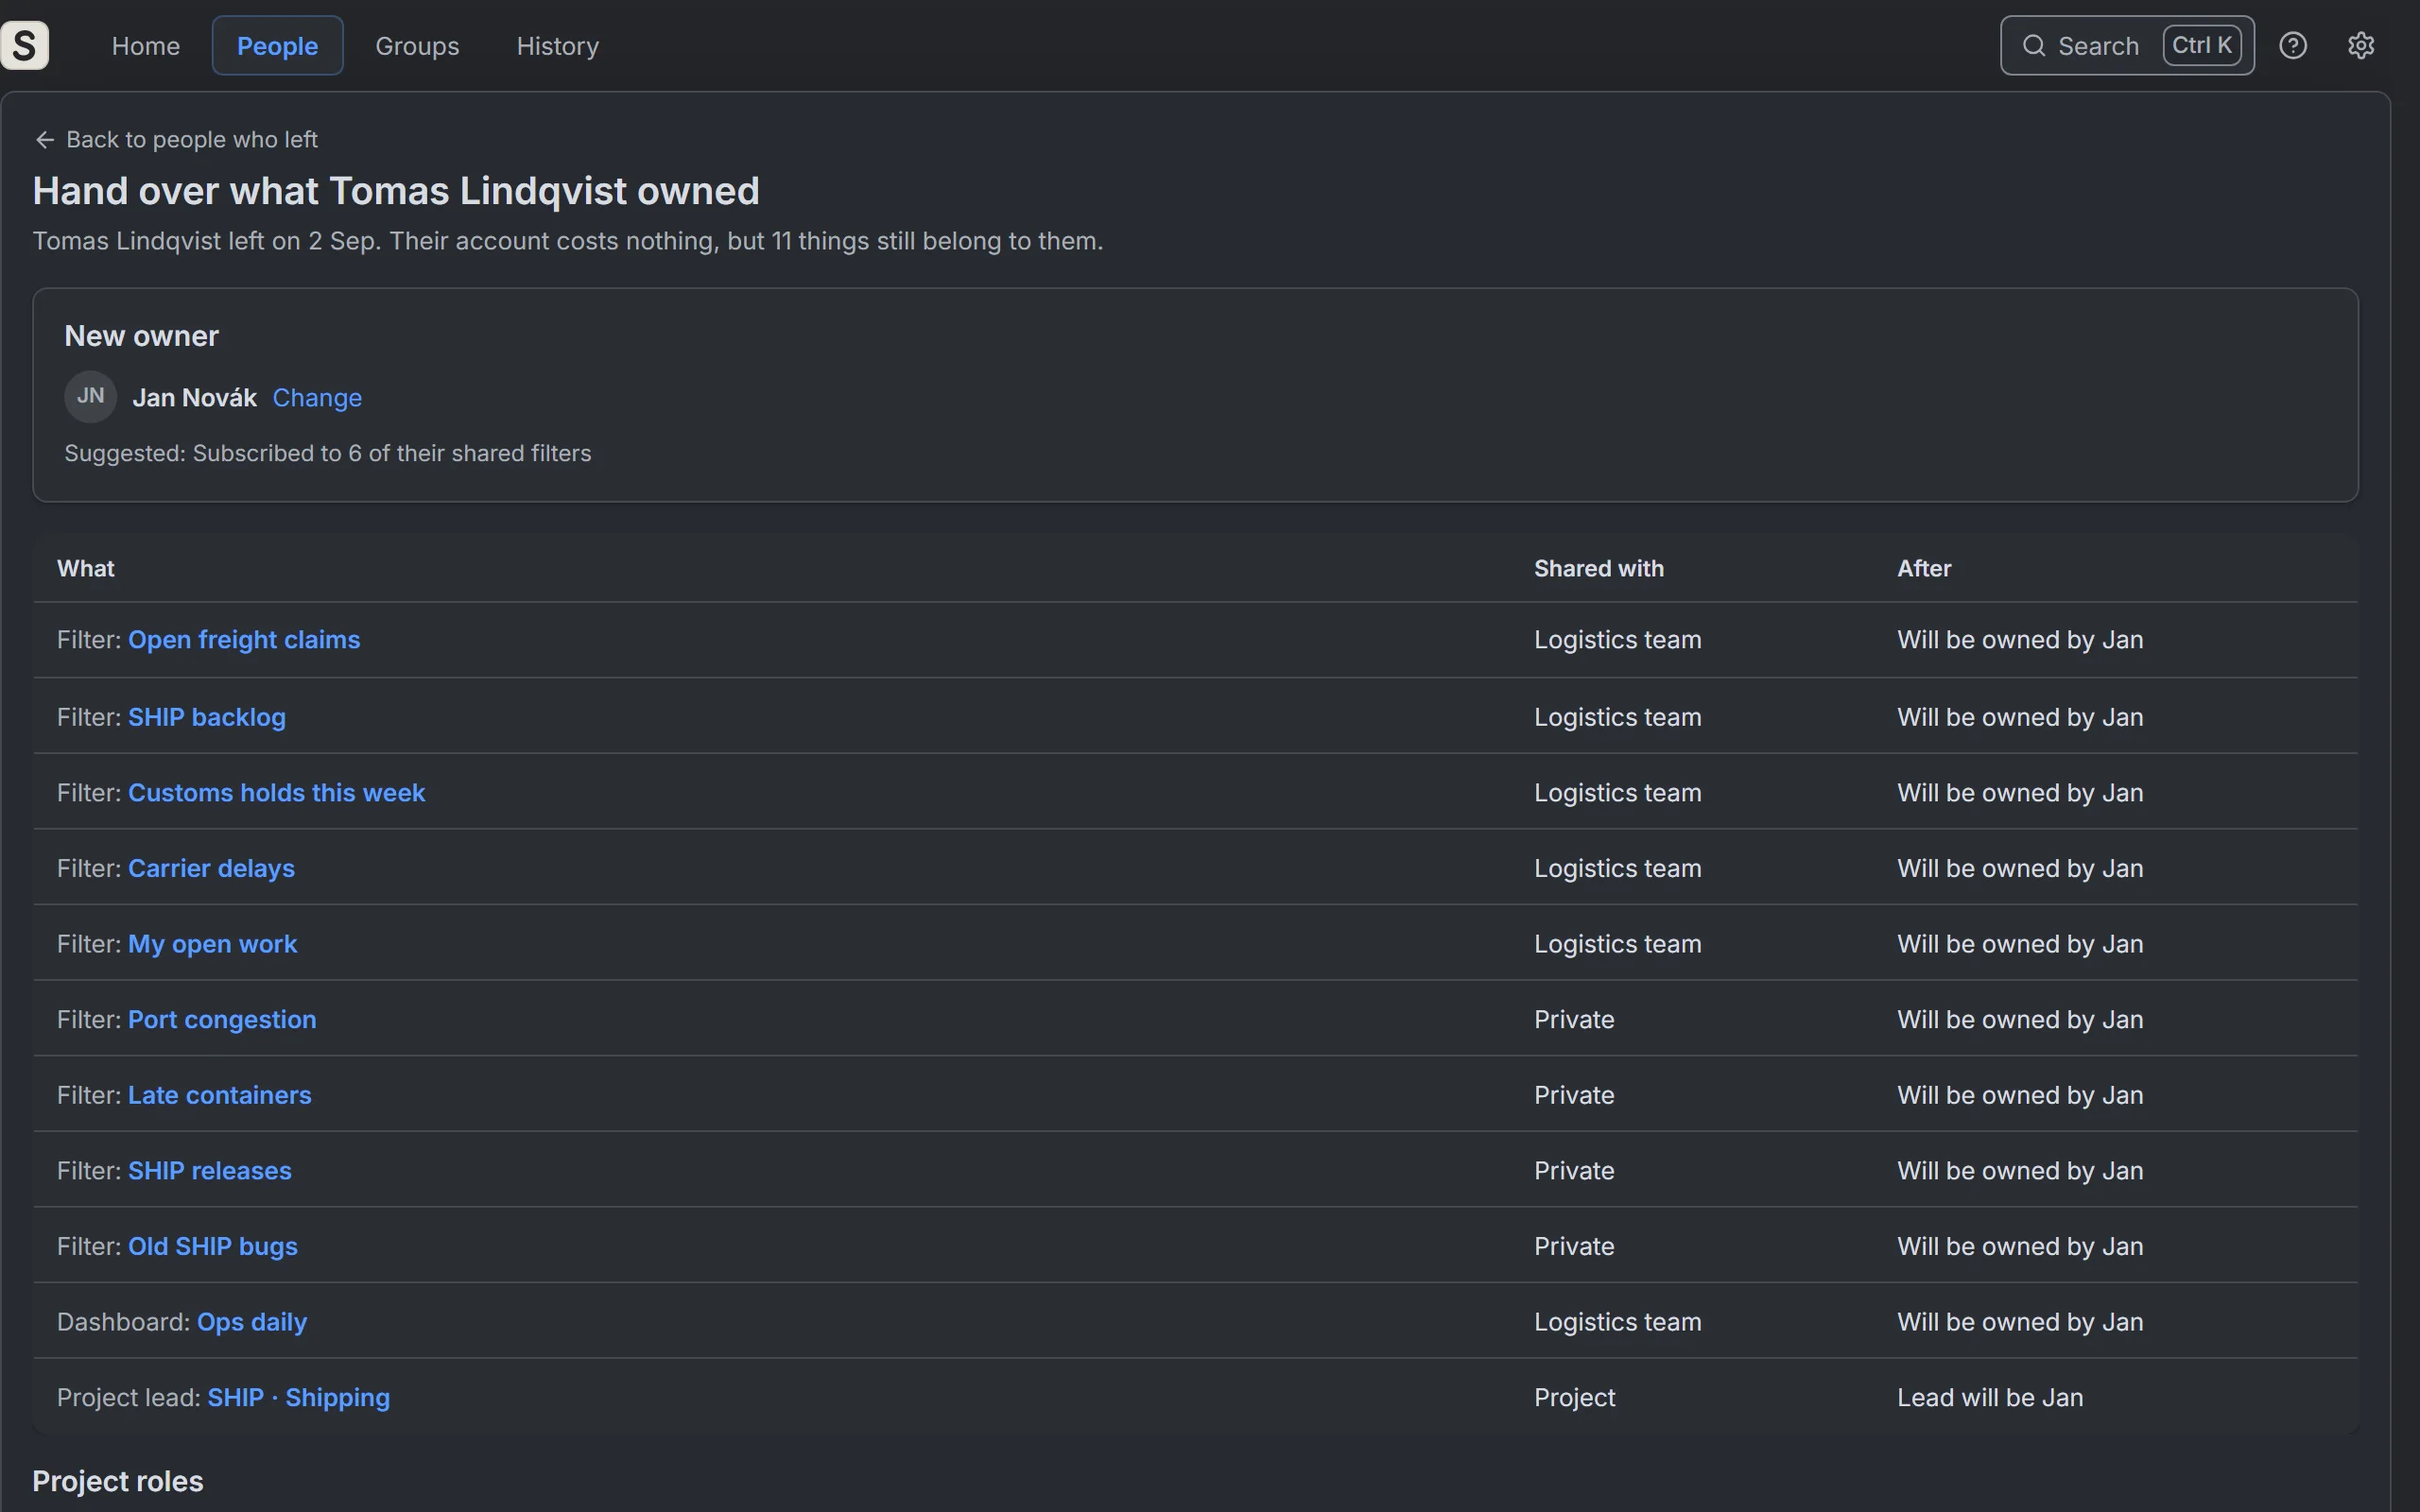Go to the History tab
This screenshot has width=2420, height=1512.
click(x=558, y=45)
